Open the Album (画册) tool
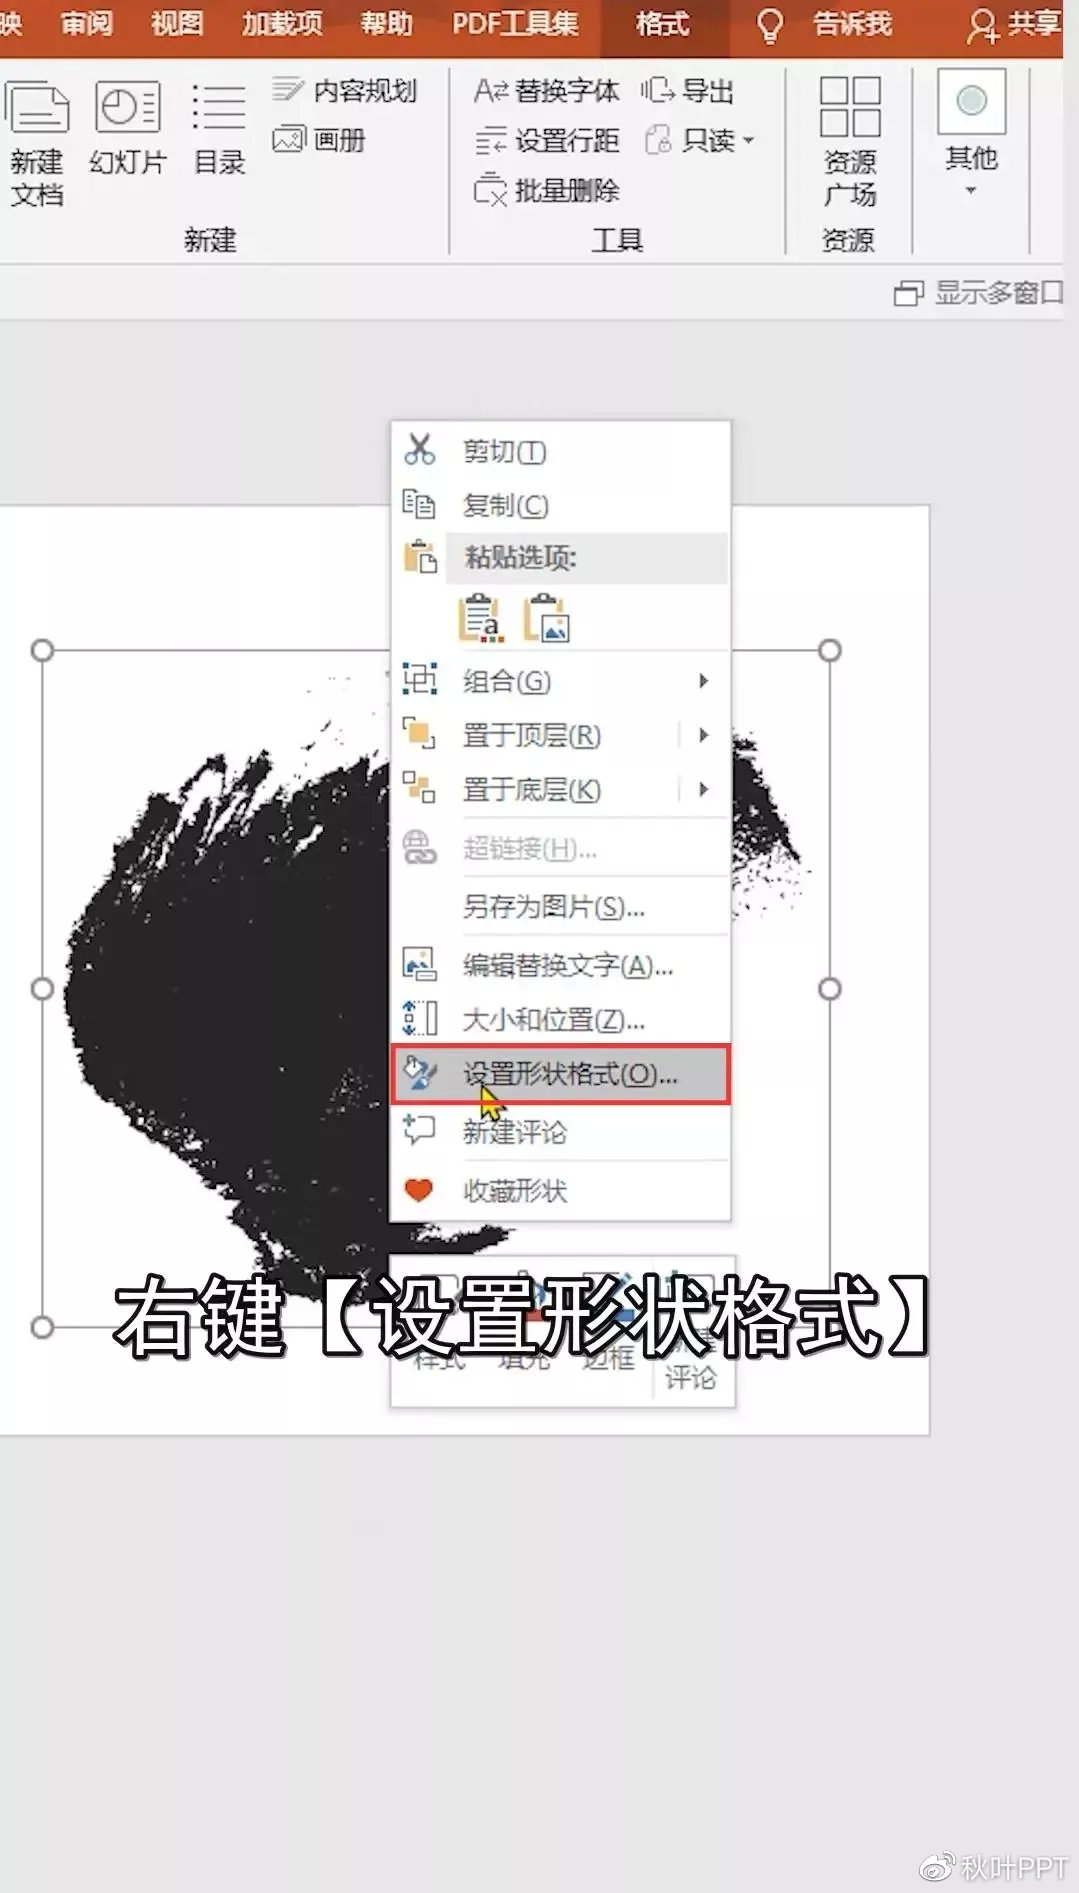 click(319, 140)
